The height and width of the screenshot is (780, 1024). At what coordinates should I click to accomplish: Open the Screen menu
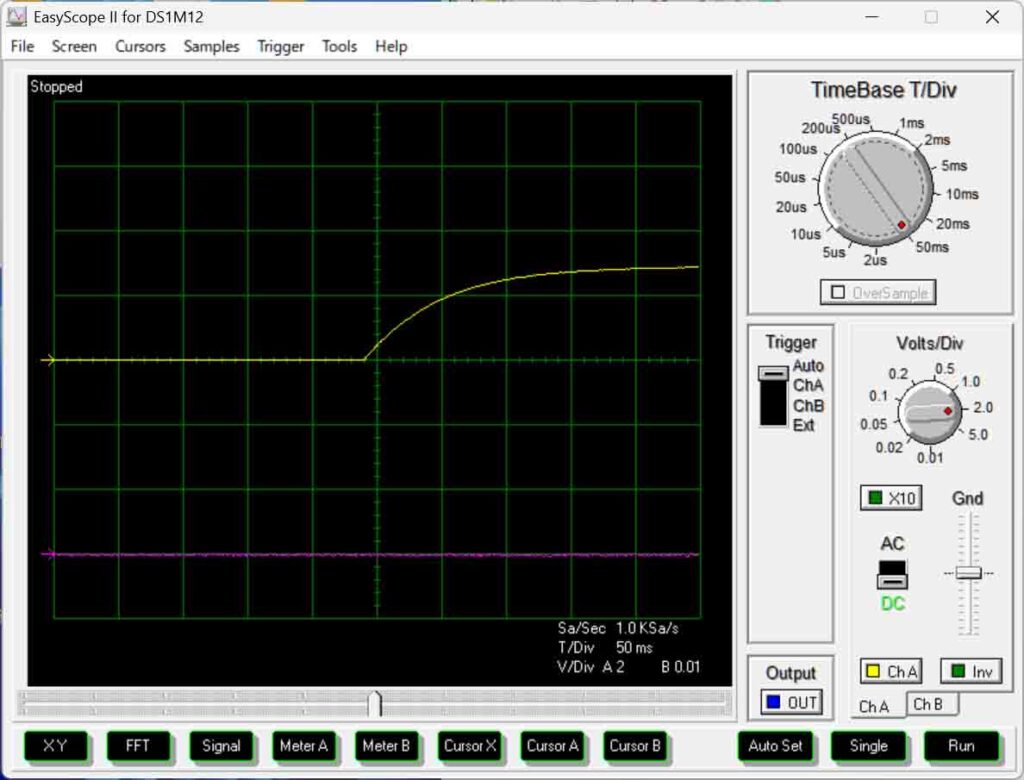click(74, 46)
